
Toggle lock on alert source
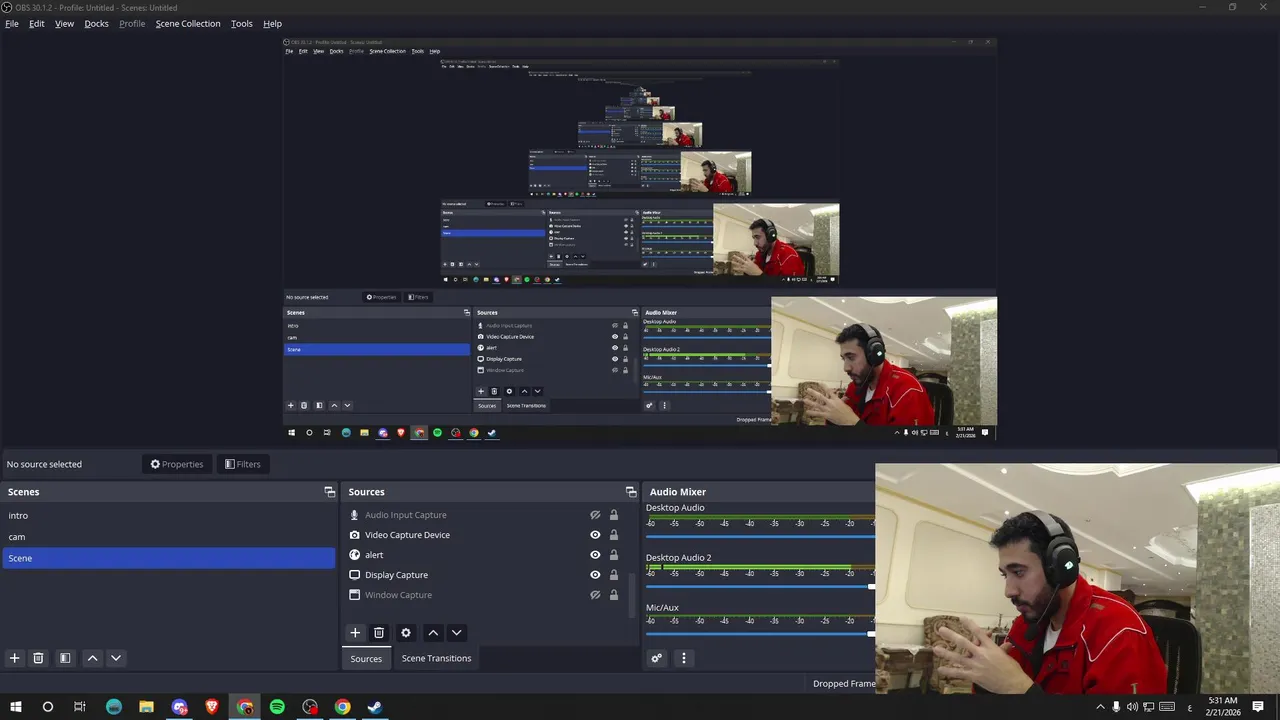[614, 555]
